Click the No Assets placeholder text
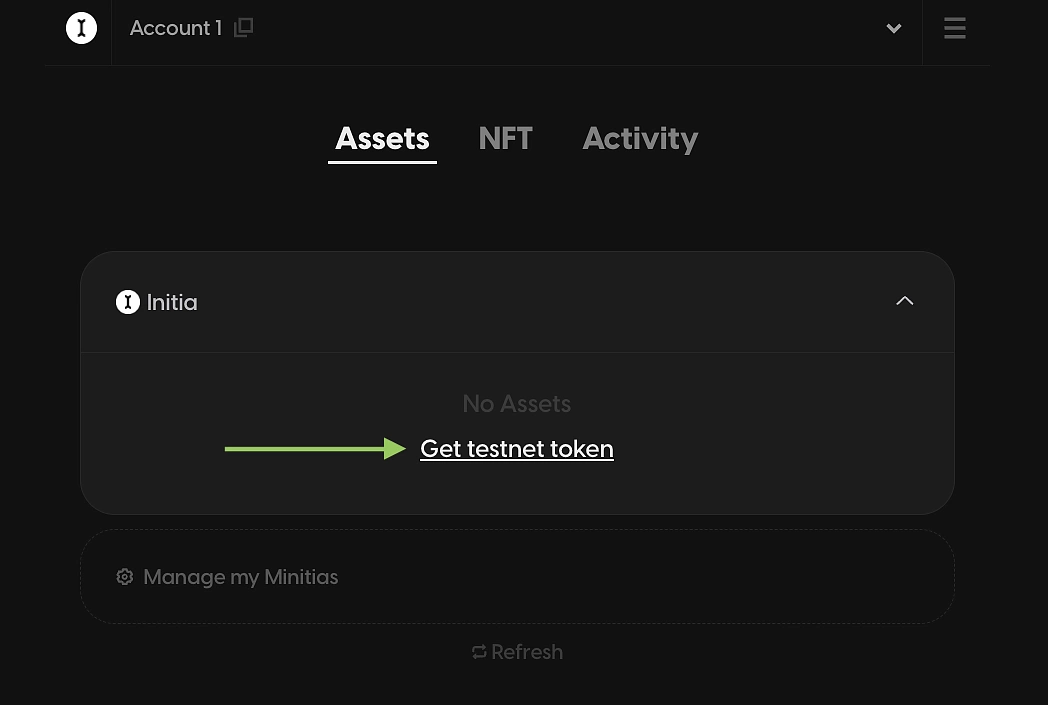 517,404
